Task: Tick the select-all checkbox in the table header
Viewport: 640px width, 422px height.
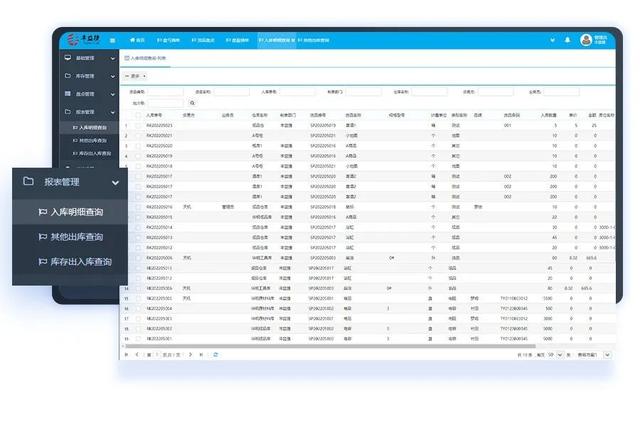Action: [138, 115]
